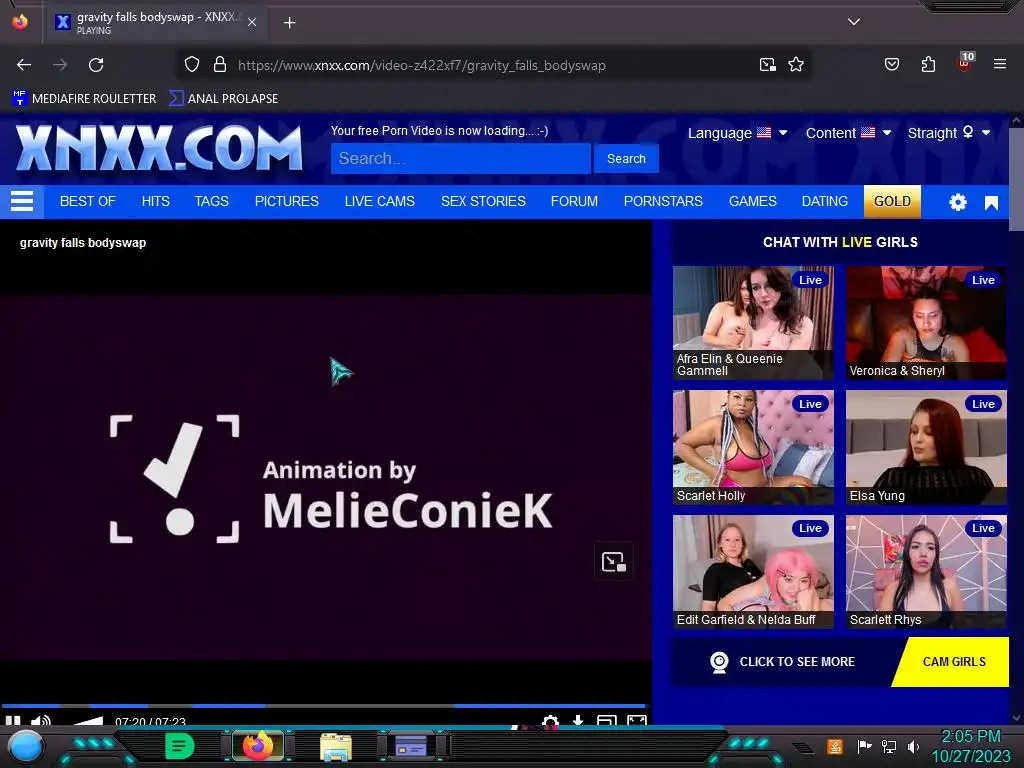Click the site logo to go home
Viewport: 1024px width, 768px height.
pyautogui.click(x=159, y=148)
